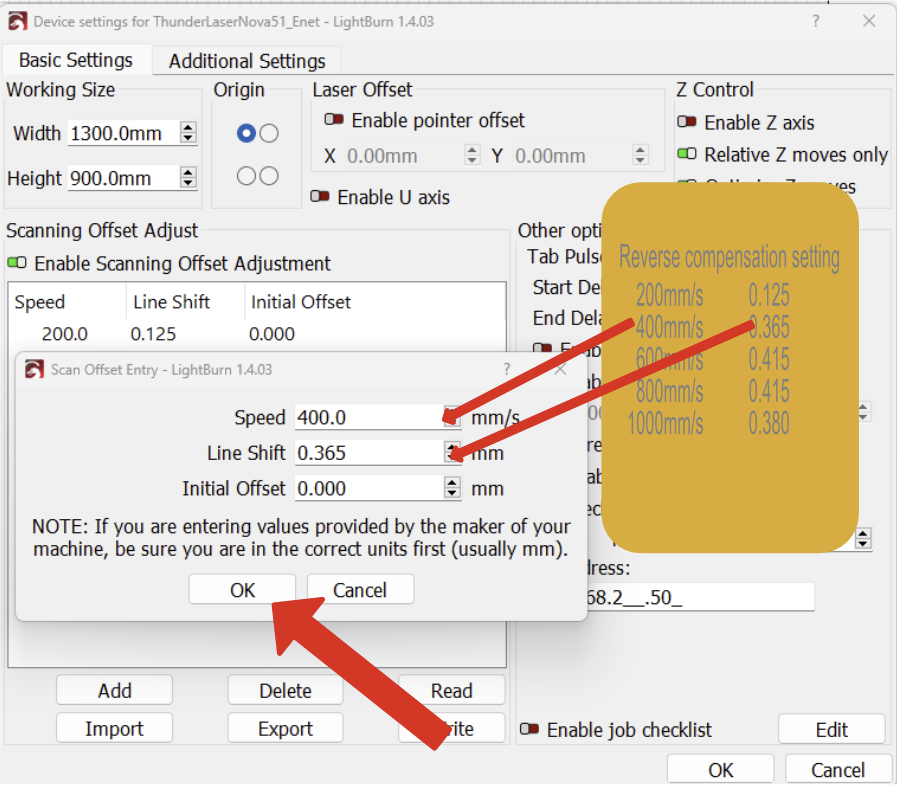Select the 200.0 speed row in offset table

(257, 334)
